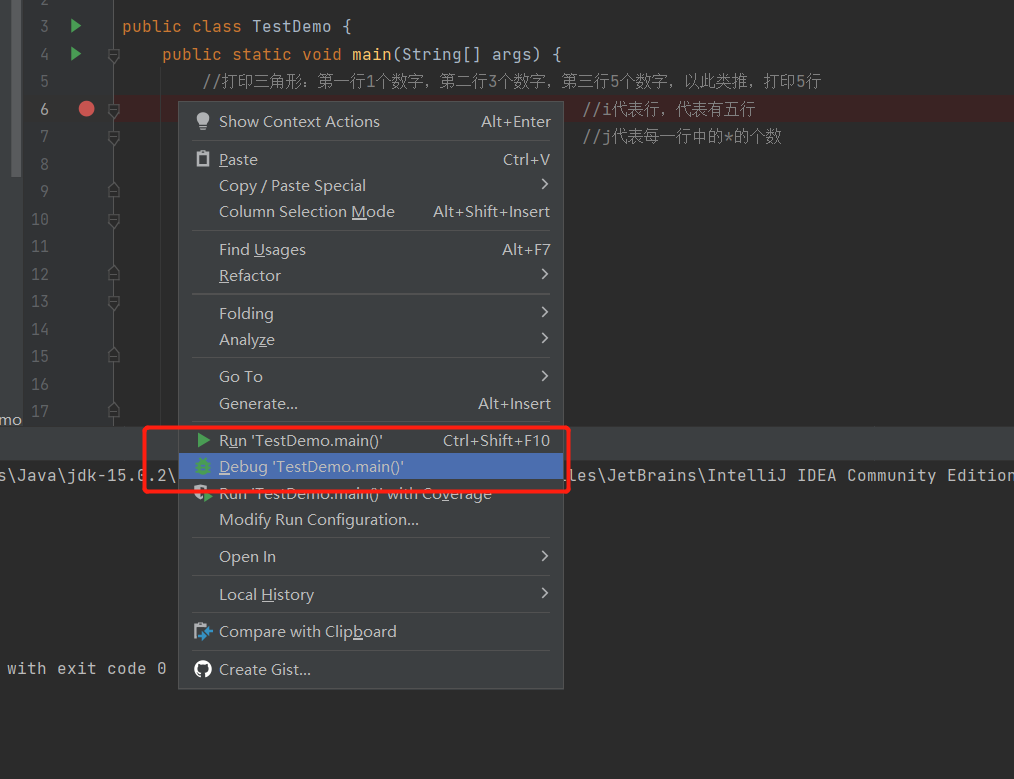Click line number 5 in the gutter
Screen dimensions: 1014x779
pyautogui.click(x=44, y=81)
